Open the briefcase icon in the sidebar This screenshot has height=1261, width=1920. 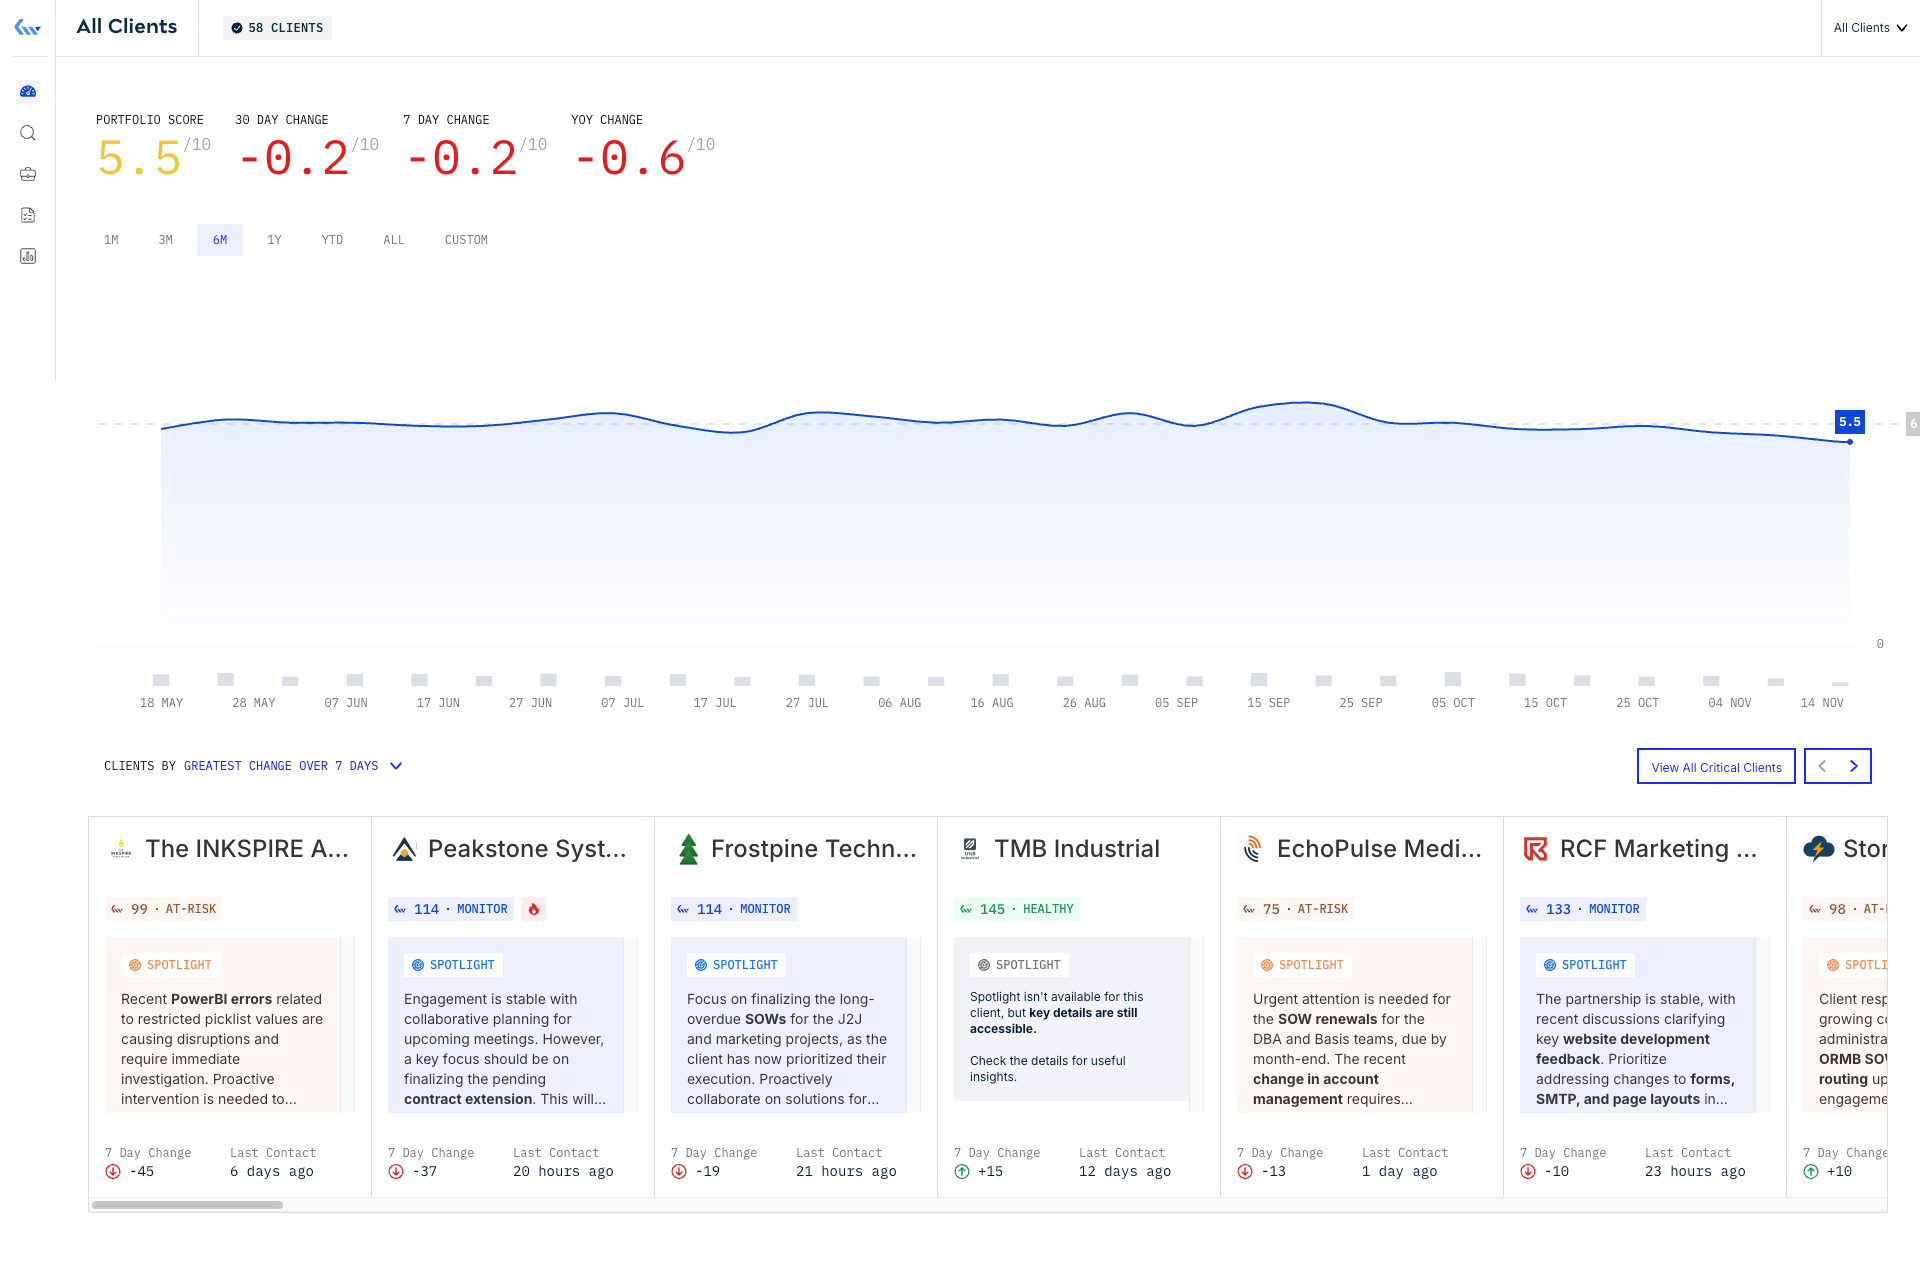[27, 173]
